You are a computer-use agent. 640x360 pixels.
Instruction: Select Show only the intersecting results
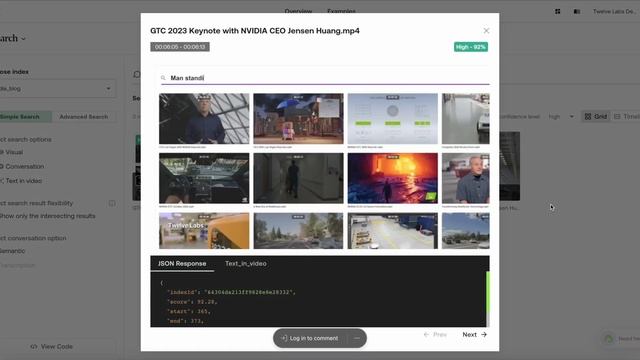48,216
